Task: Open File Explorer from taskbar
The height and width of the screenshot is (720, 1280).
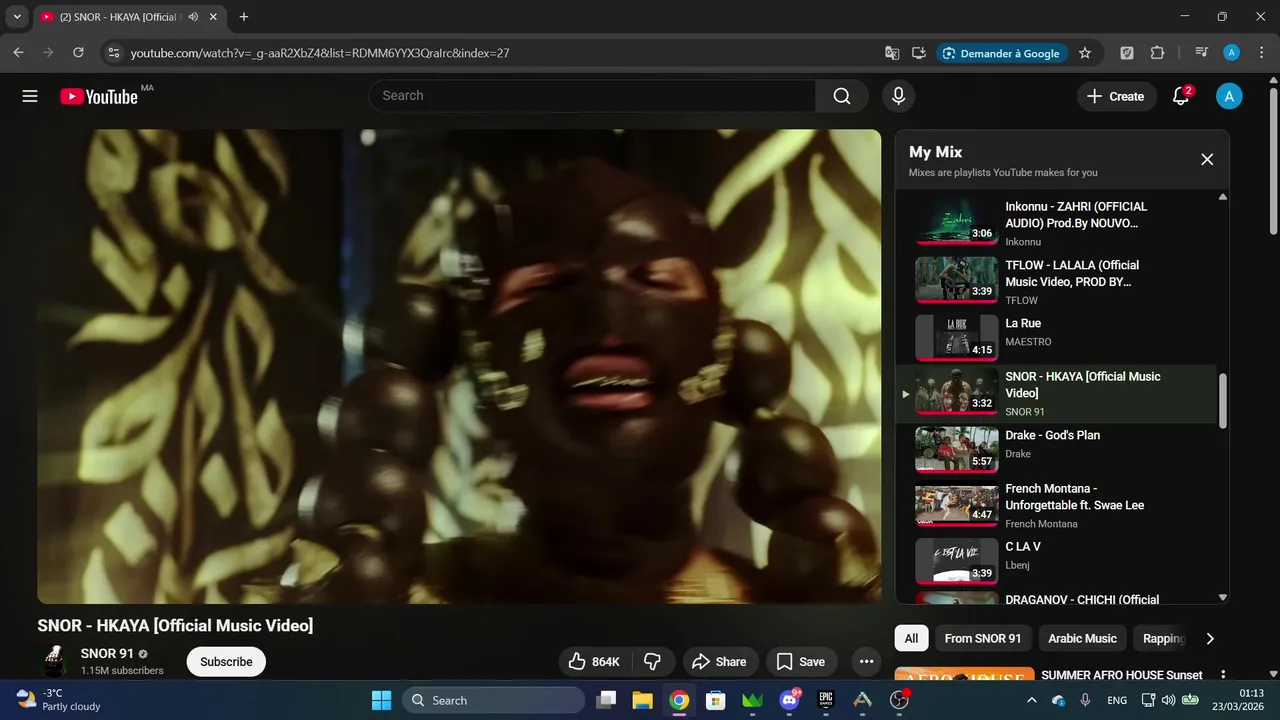Action: (642, 700)
